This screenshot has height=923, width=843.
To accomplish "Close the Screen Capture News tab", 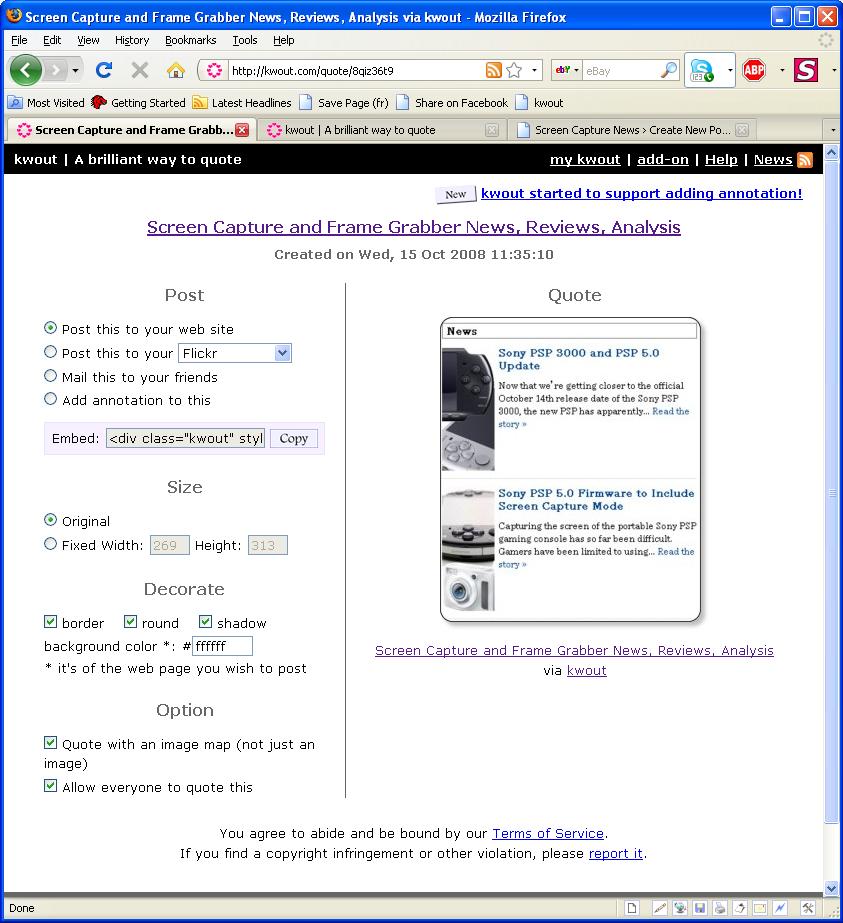I will click(742, 130).
